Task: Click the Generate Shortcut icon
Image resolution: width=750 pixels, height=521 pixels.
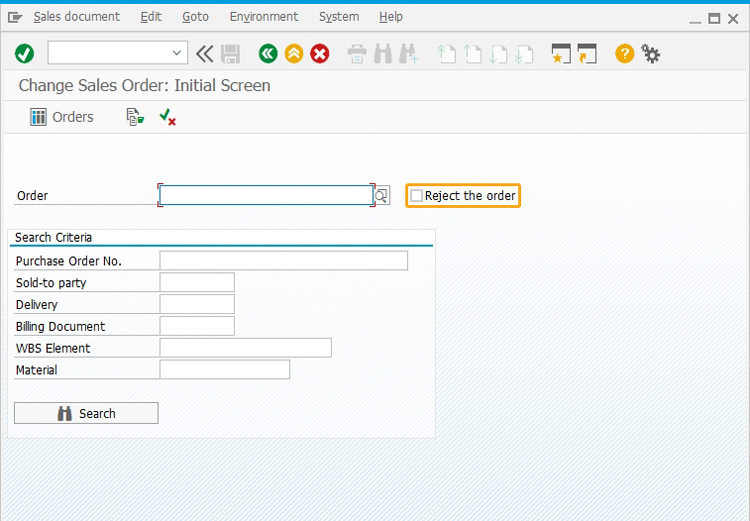Action: (586, 54)
